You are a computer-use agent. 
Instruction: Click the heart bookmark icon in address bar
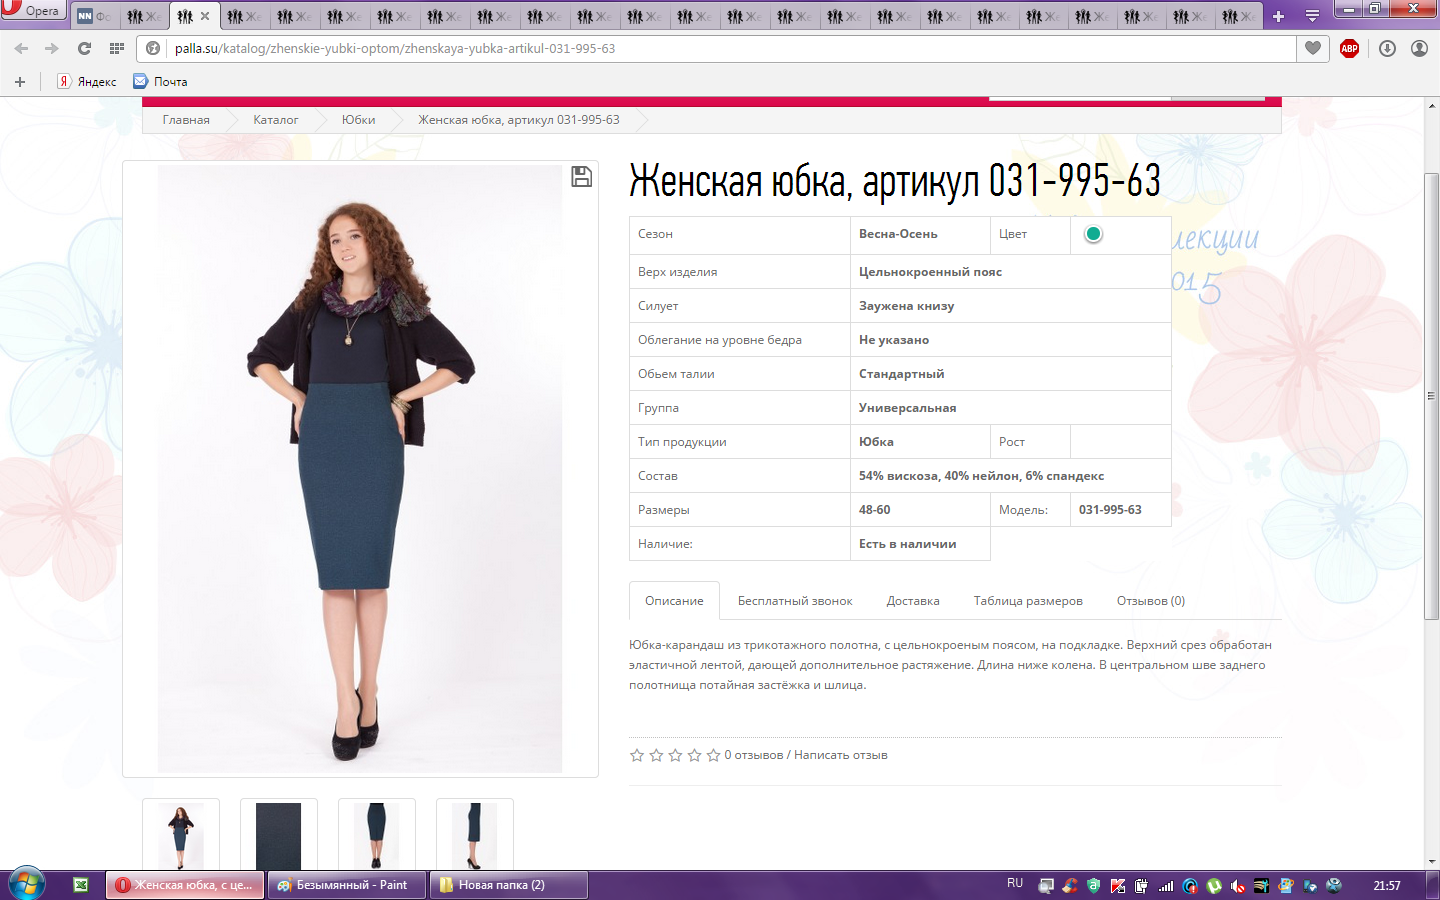coord(1313,48)
